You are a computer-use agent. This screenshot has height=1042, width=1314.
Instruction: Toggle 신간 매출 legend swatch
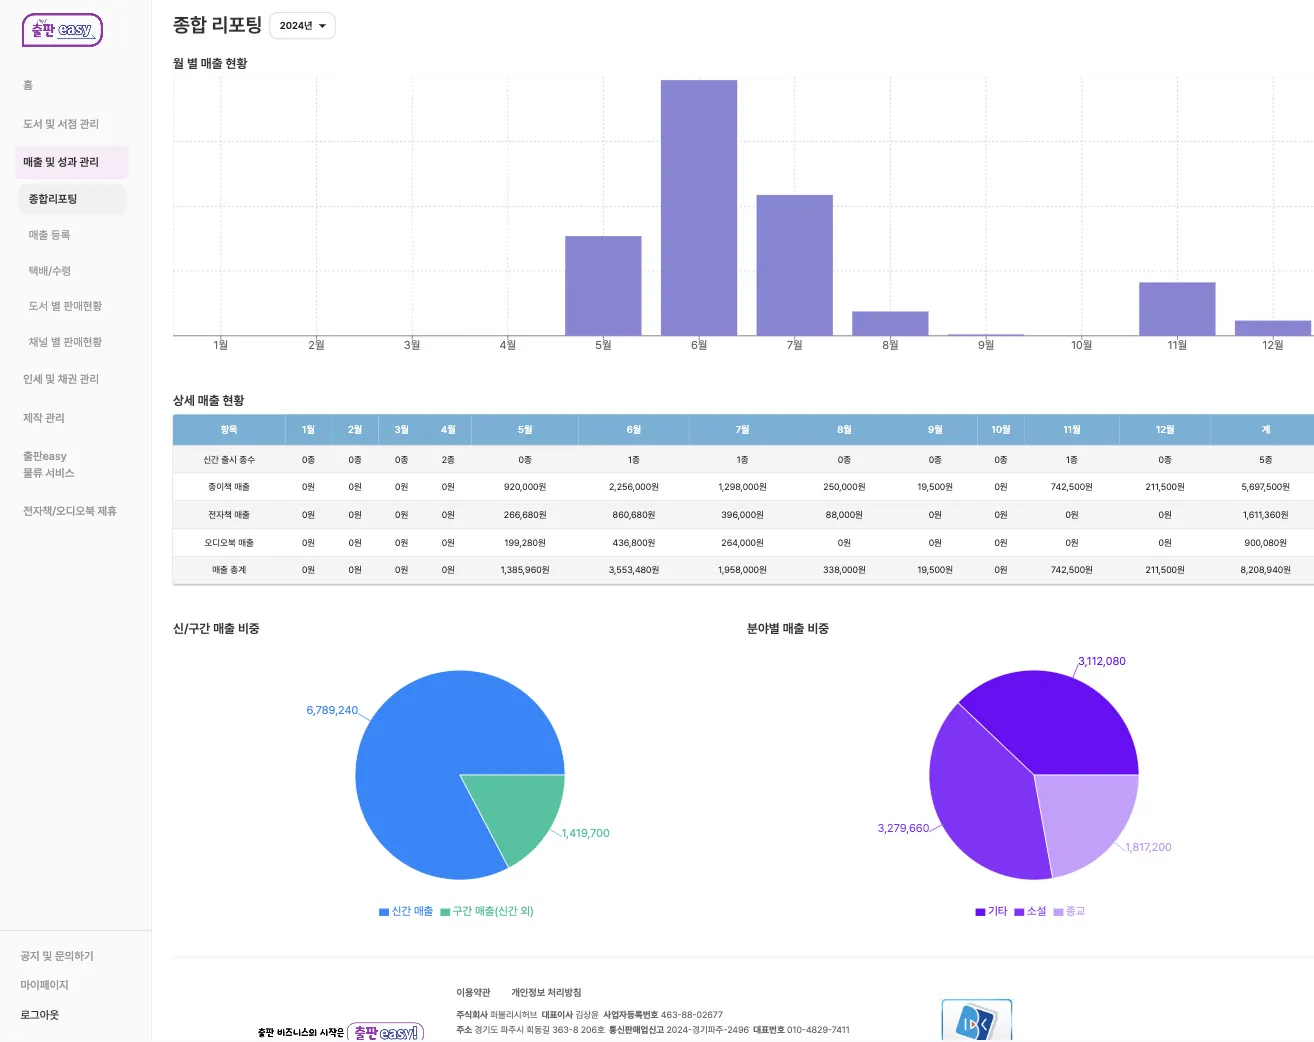coord(384,912)
